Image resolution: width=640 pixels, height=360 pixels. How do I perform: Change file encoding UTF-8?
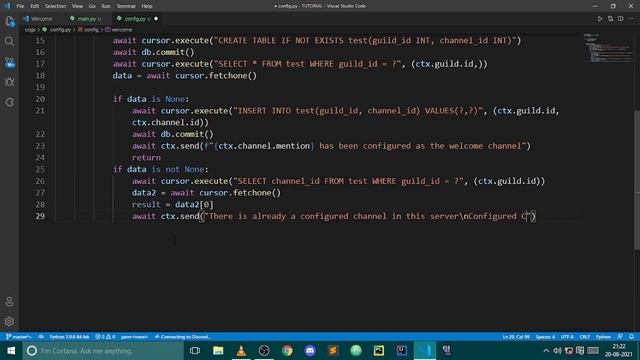(567, 337)
